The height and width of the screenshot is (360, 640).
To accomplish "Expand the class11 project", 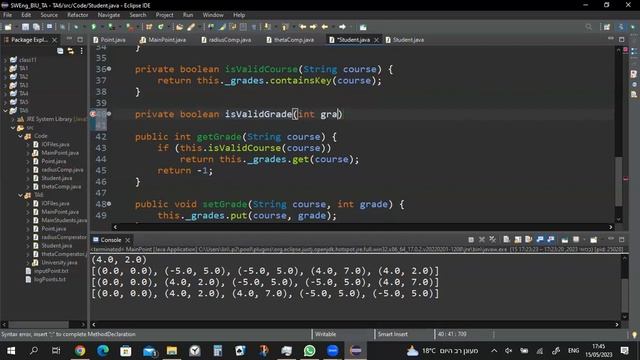I will (5, 60).
